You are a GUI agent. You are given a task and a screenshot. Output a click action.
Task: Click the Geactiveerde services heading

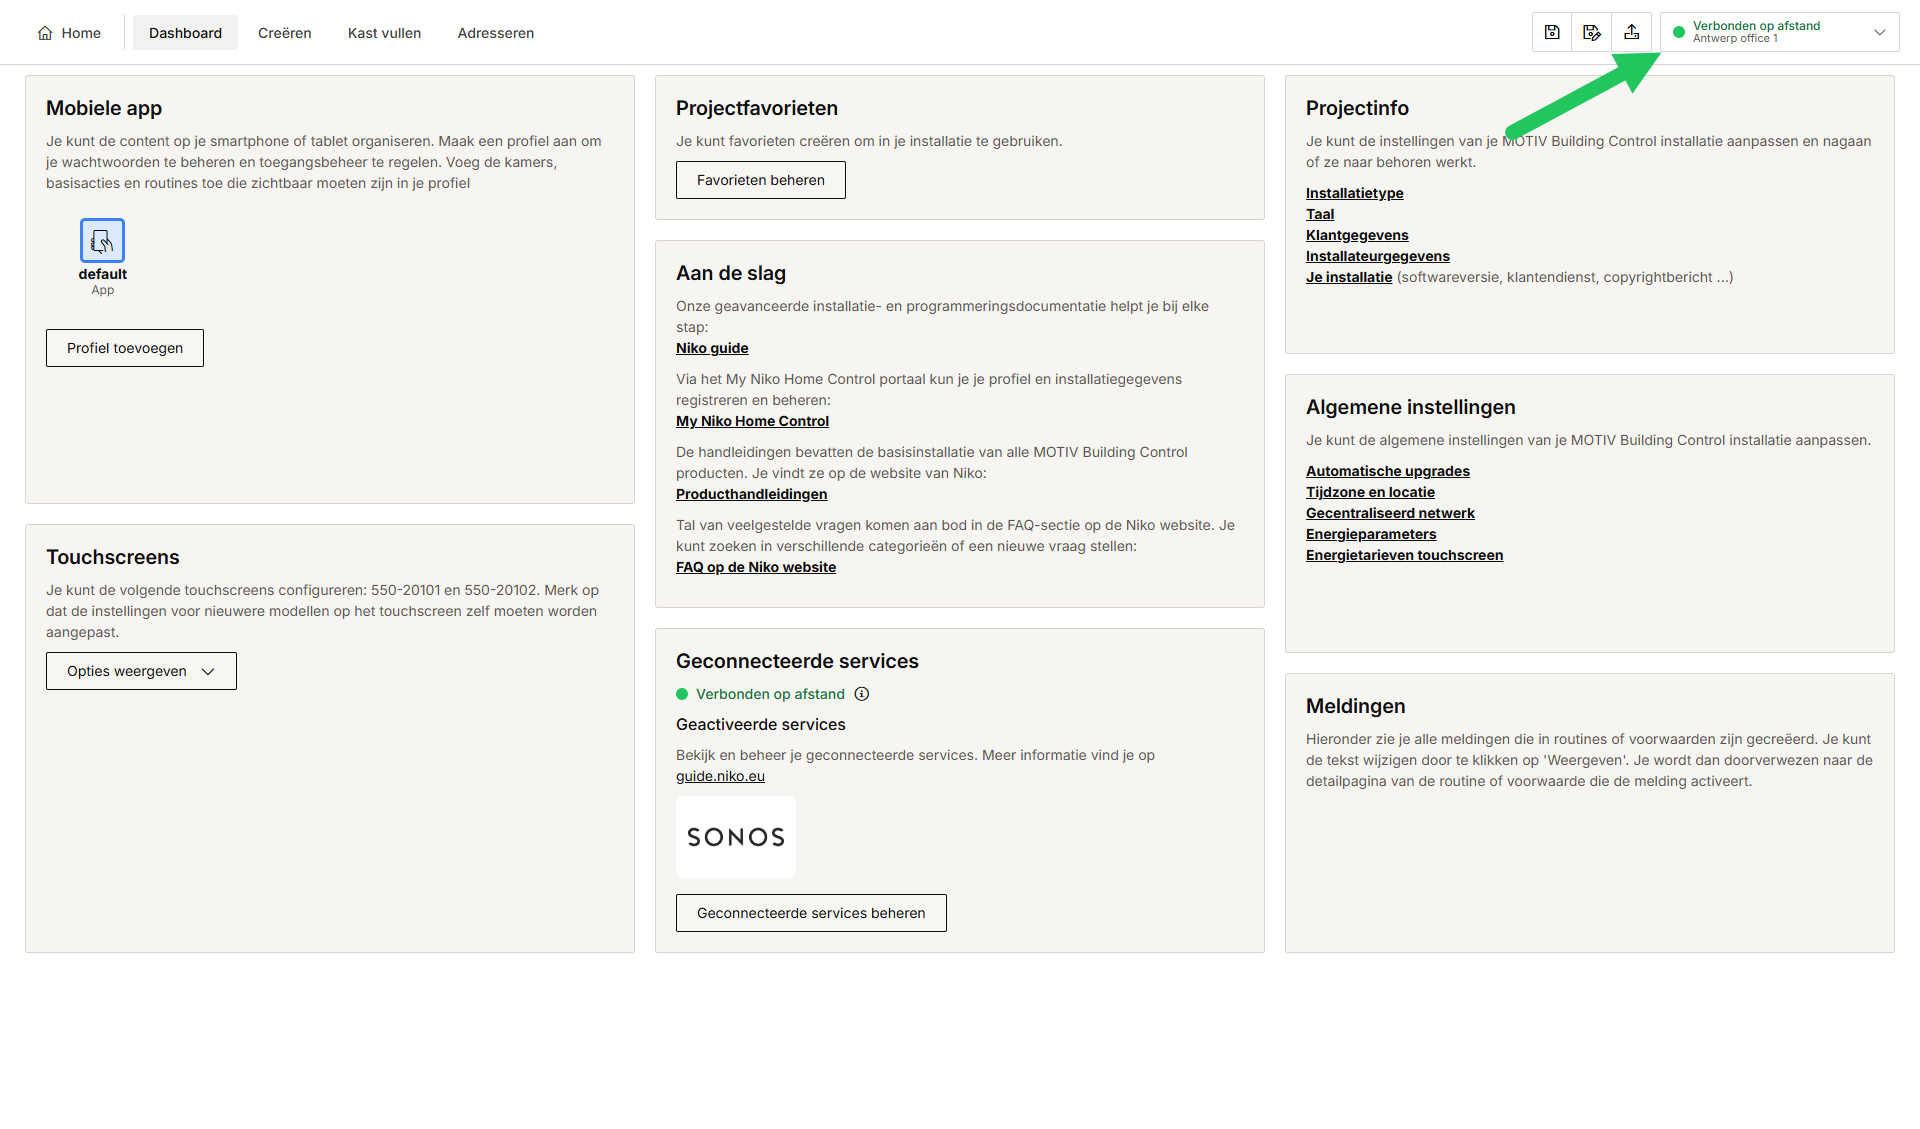[761, 724]
